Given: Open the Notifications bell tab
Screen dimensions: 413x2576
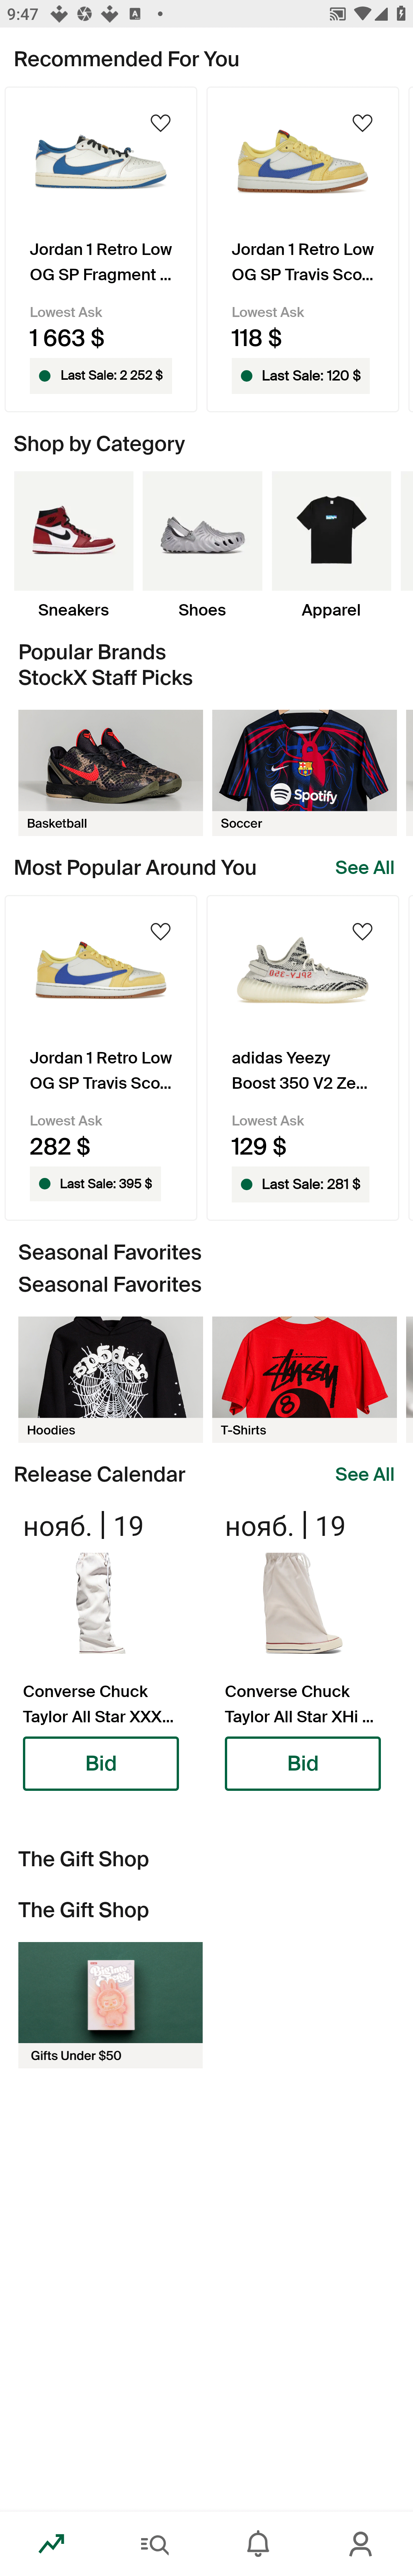Looking at the screenshot, I should pos(258,2542).
